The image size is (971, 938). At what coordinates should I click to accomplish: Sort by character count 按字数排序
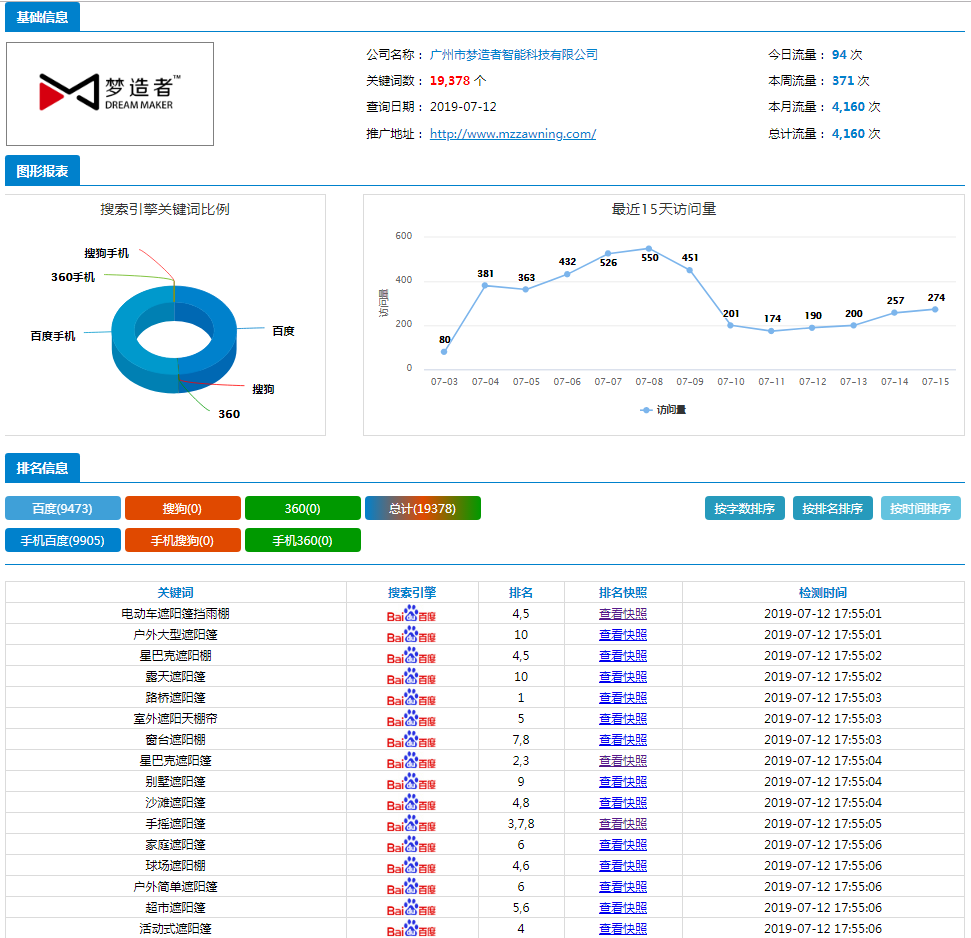pos(744,508)
